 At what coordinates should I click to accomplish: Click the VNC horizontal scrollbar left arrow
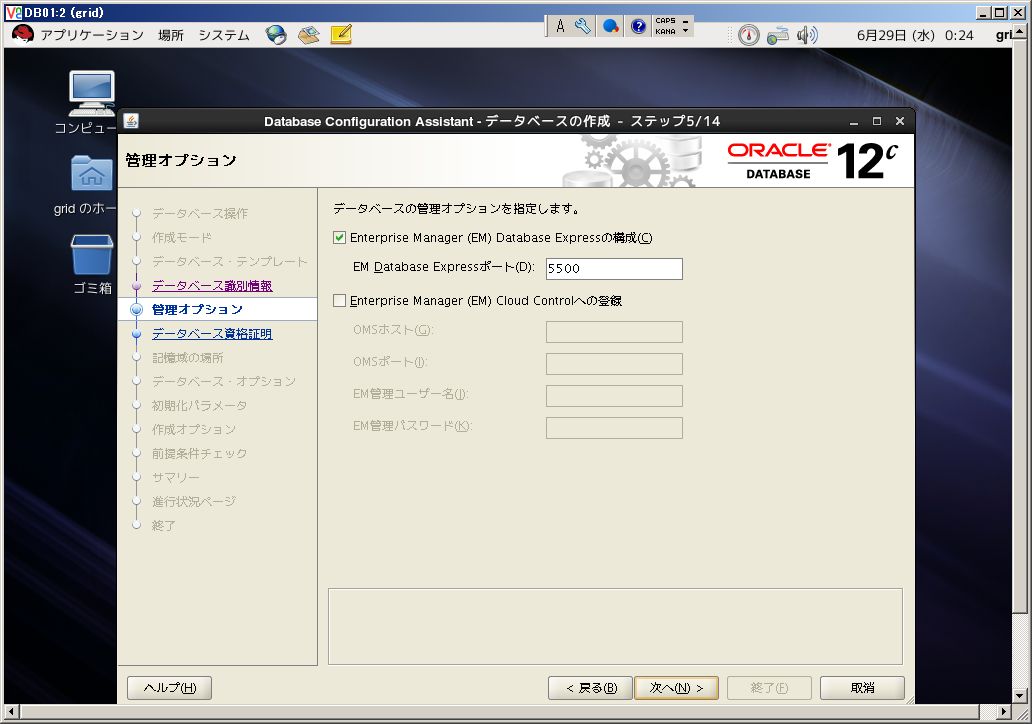pos(10,711)
